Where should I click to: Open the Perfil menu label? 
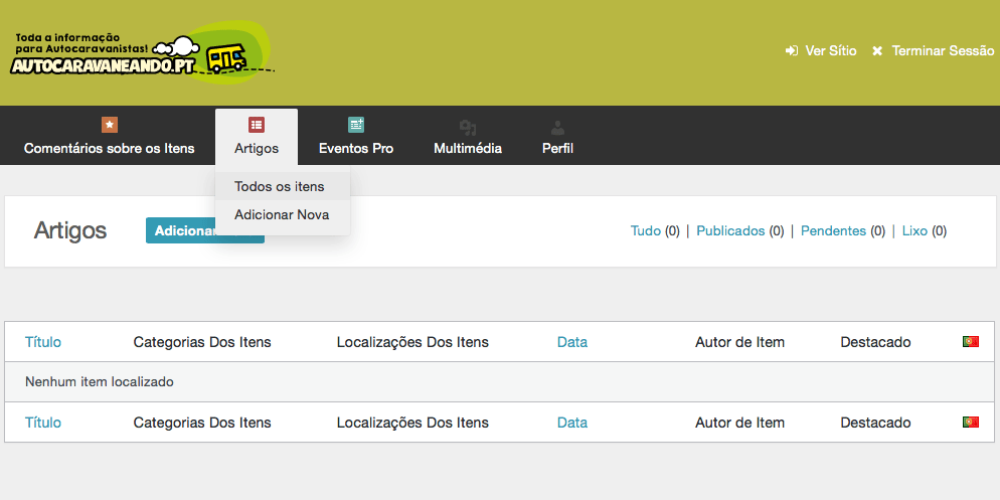tap(558, 148)
